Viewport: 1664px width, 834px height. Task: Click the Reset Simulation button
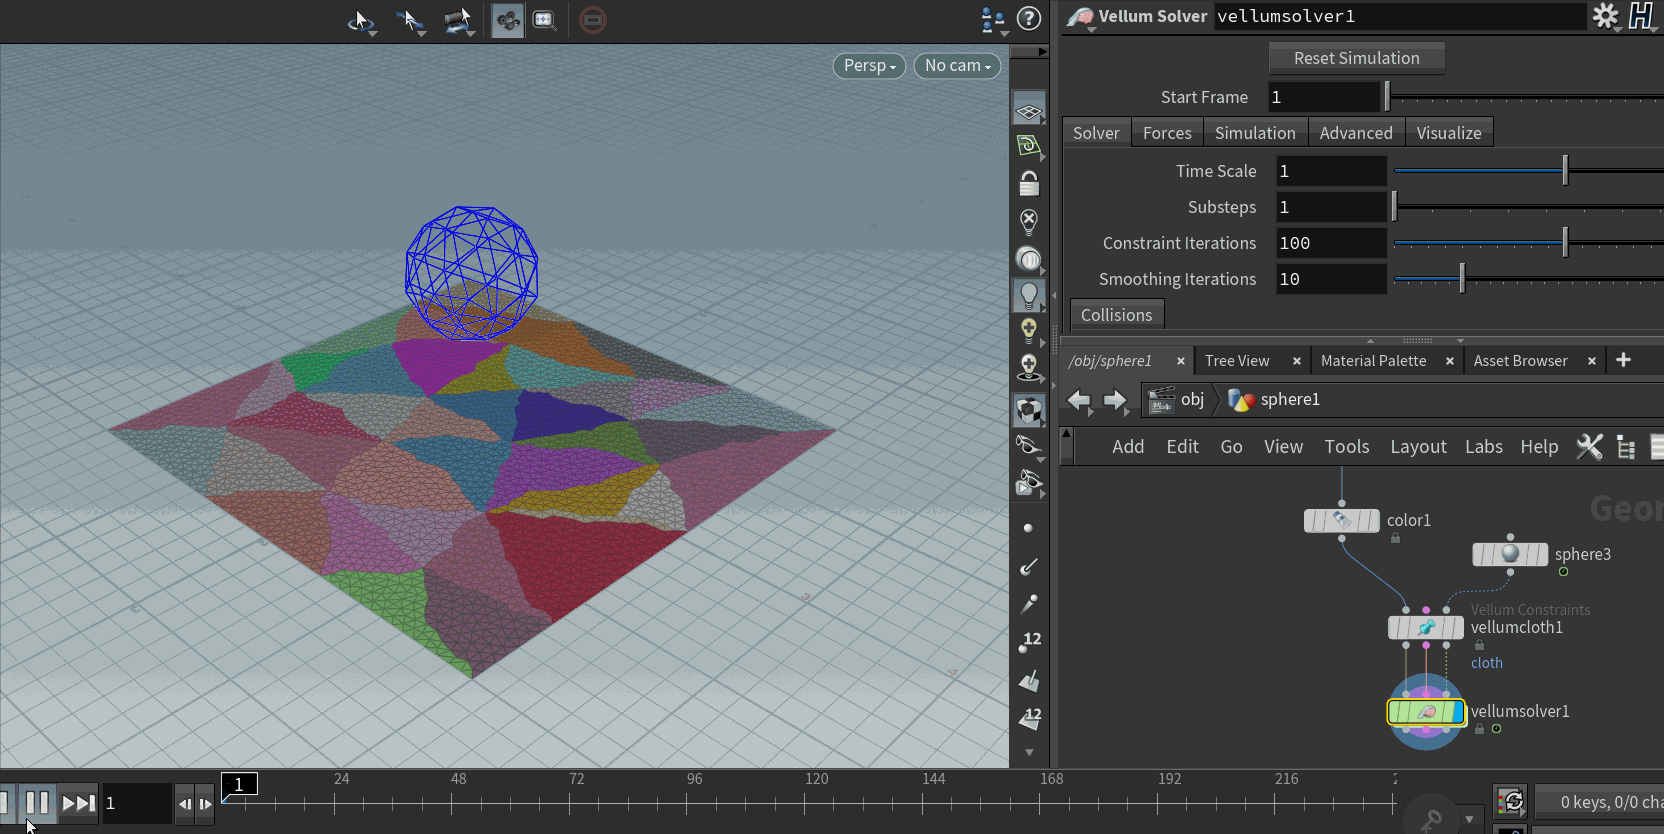(1356, 58)
